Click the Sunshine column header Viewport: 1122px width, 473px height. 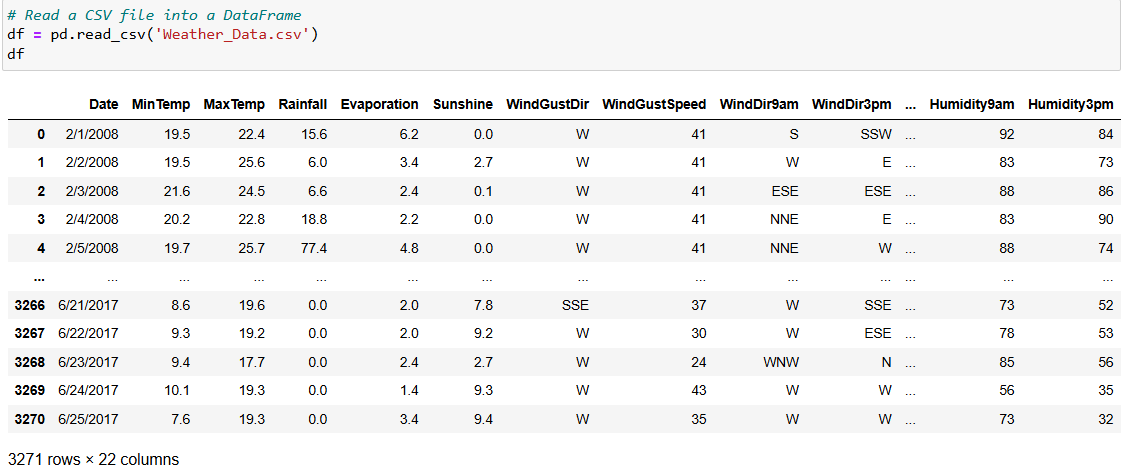[x=463, y=104]
